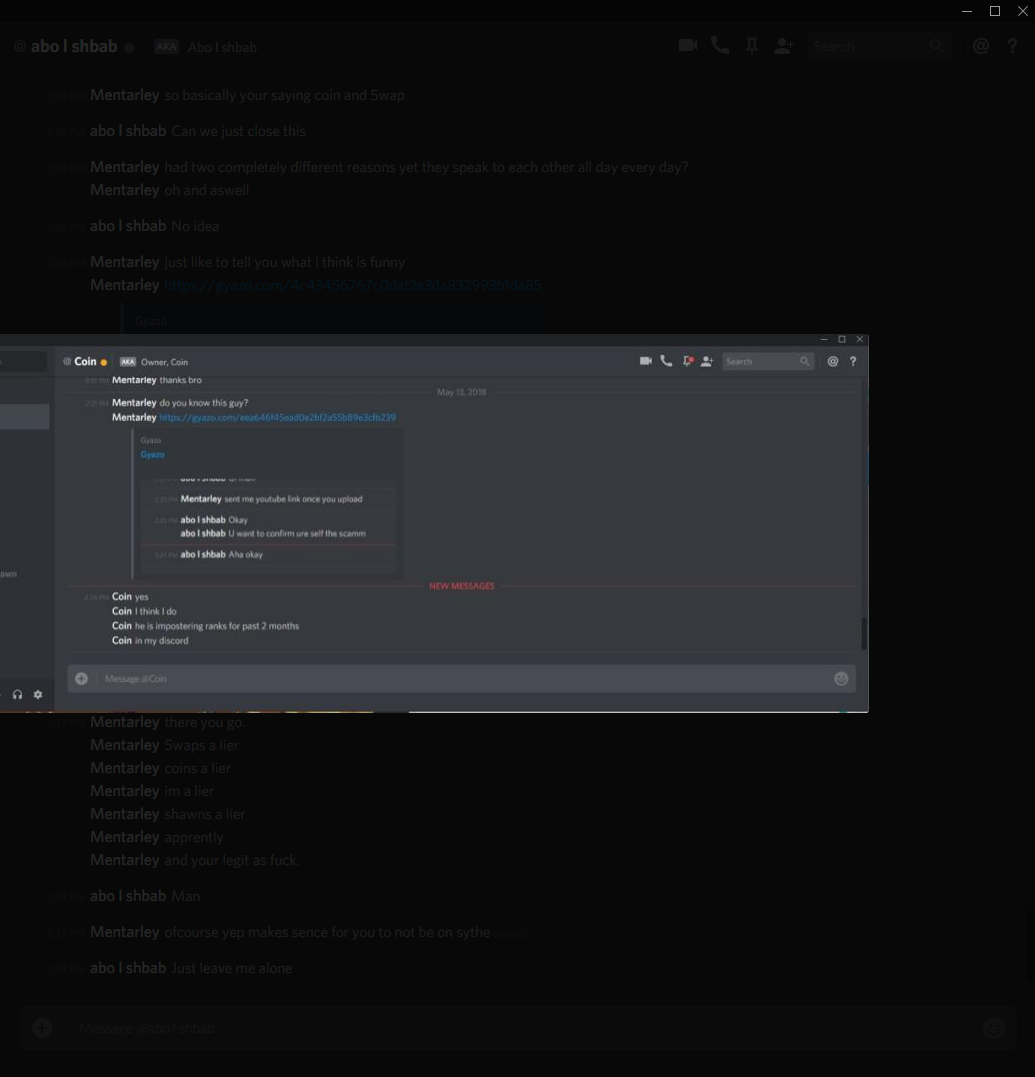Click scrollbar thumb in Coin chat screenshot
The image size is (1035, 1077).
click(x=864, y=633)
